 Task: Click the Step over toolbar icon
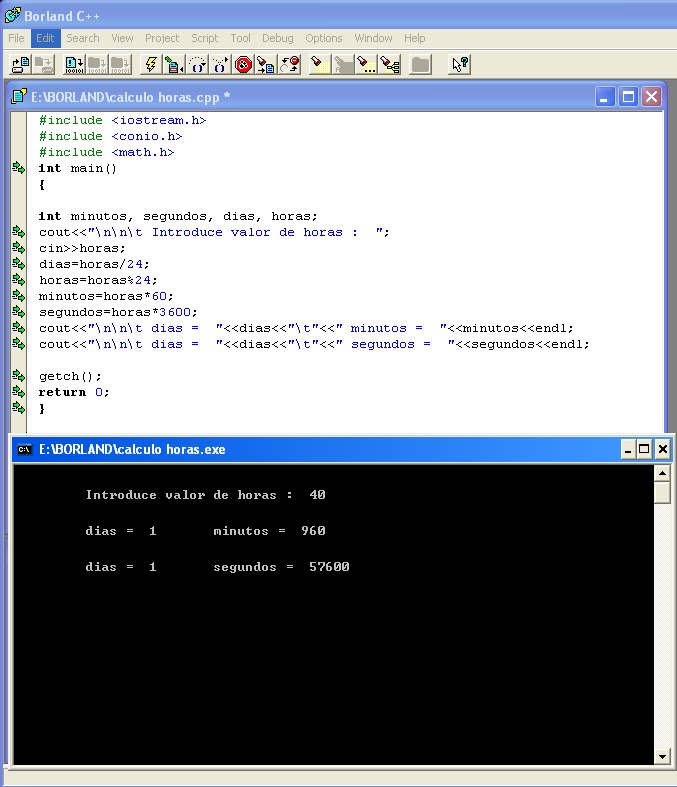click(x=197, y=65)
